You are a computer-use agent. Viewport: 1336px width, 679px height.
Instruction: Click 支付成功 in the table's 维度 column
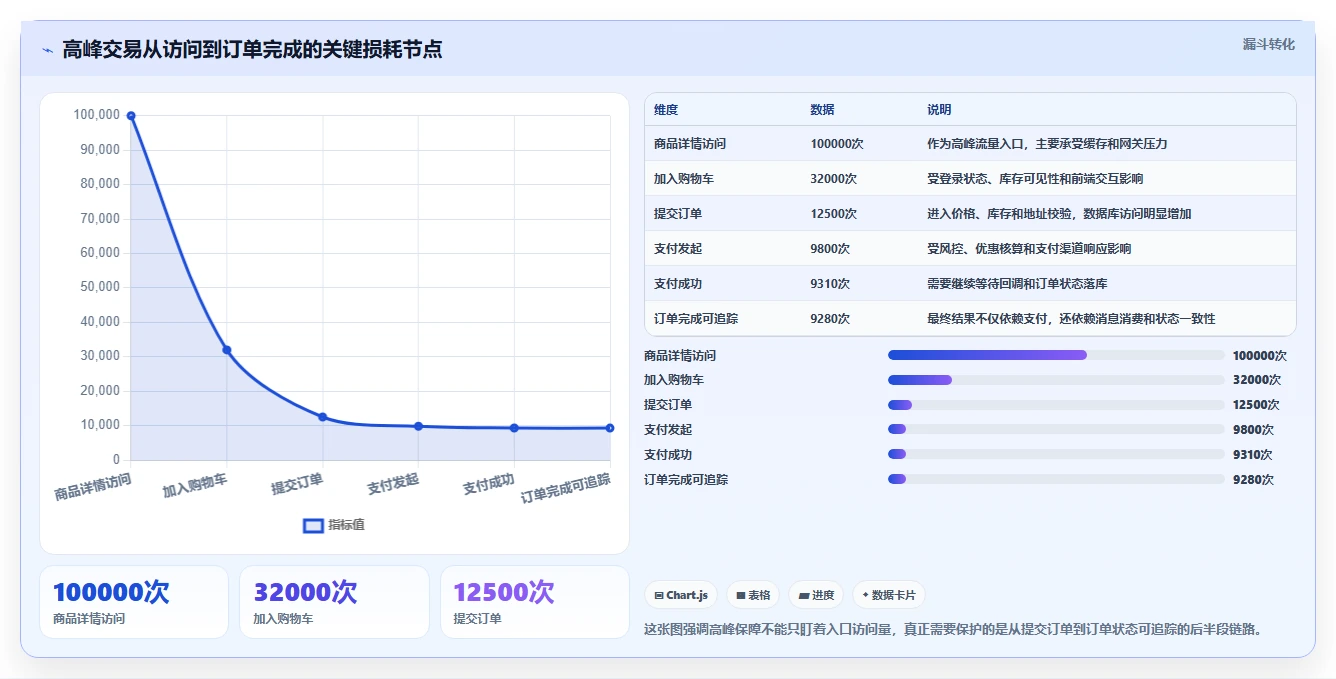678,284
